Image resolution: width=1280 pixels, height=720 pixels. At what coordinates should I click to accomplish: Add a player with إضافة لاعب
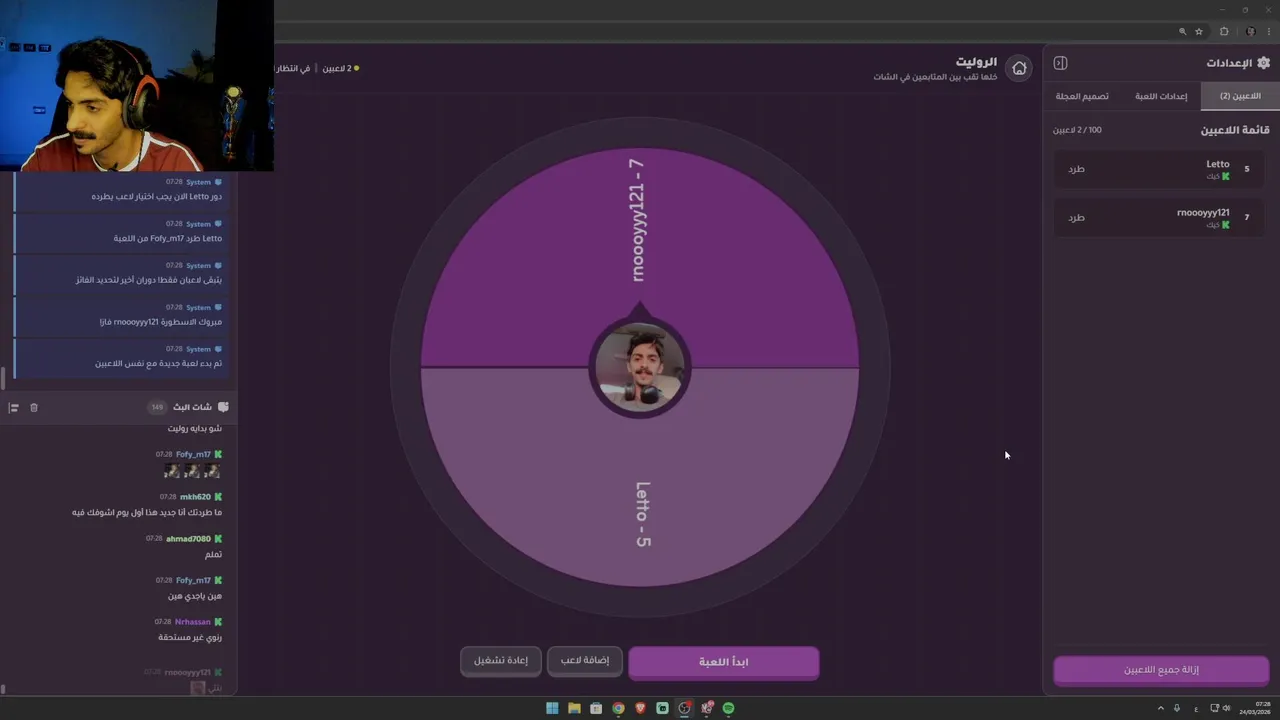tap(585, 661)
